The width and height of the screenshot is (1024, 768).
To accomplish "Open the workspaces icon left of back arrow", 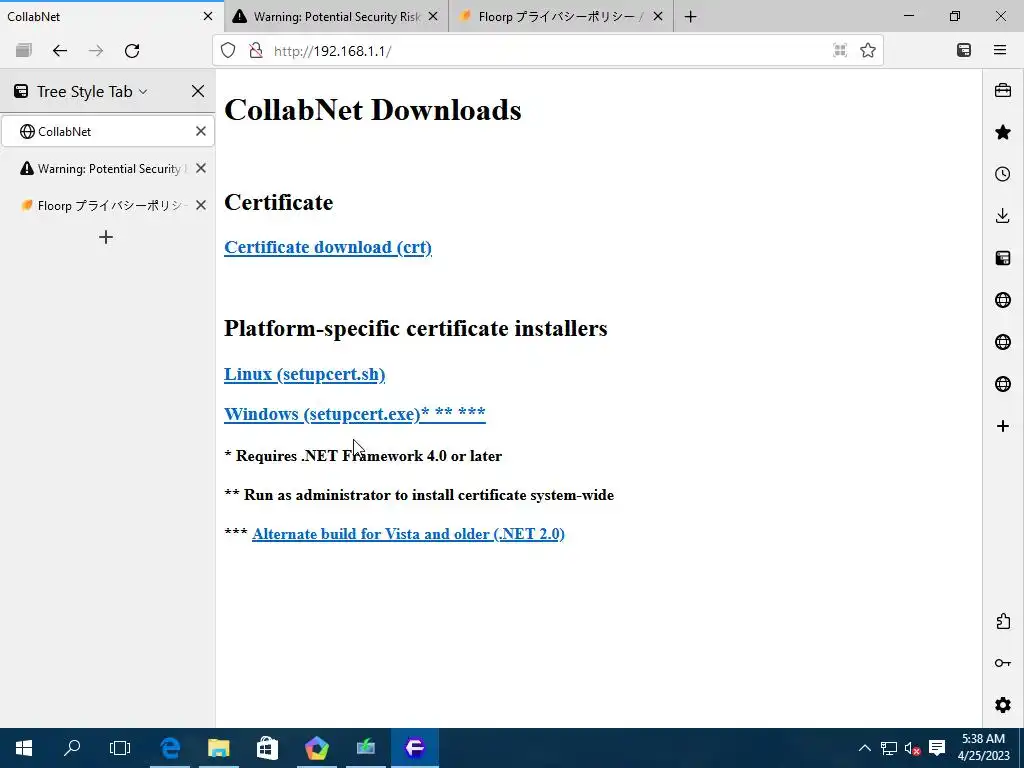I will click(x=24, y=50).
